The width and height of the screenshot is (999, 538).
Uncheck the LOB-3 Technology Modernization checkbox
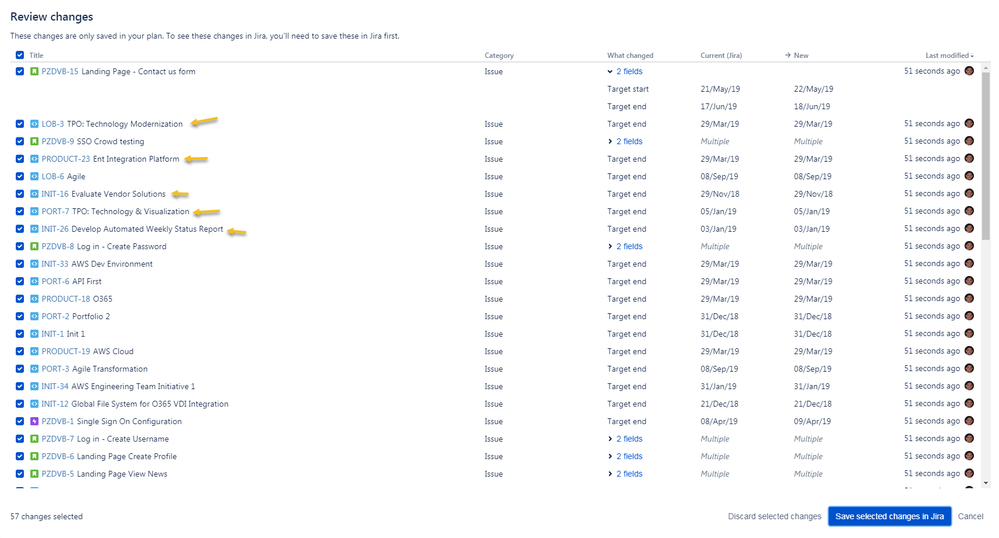(x=20, y=124)
